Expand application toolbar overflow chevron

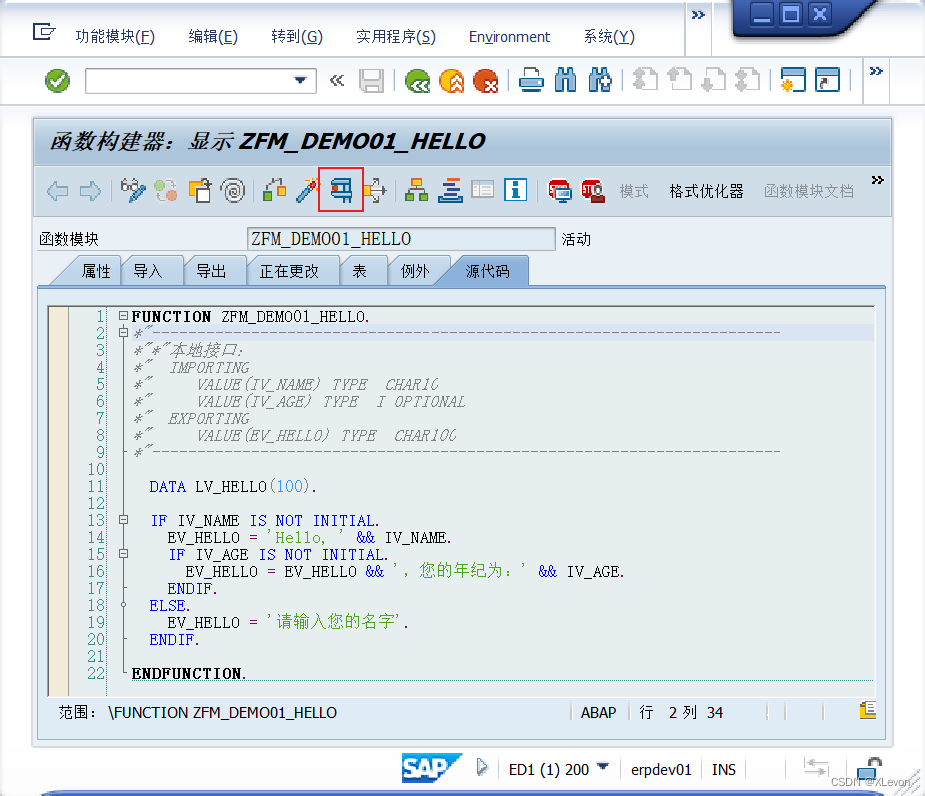[x=877, y=180]
